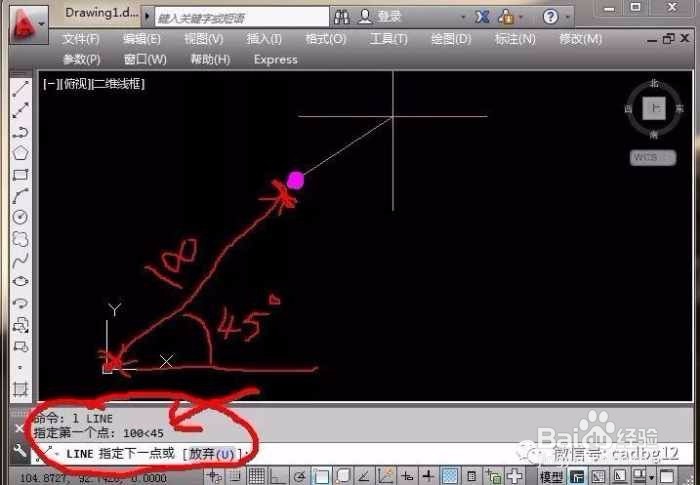The image size is (700, 485).
Task: Click the 登录 sign-in button
Action: point(381,17)
